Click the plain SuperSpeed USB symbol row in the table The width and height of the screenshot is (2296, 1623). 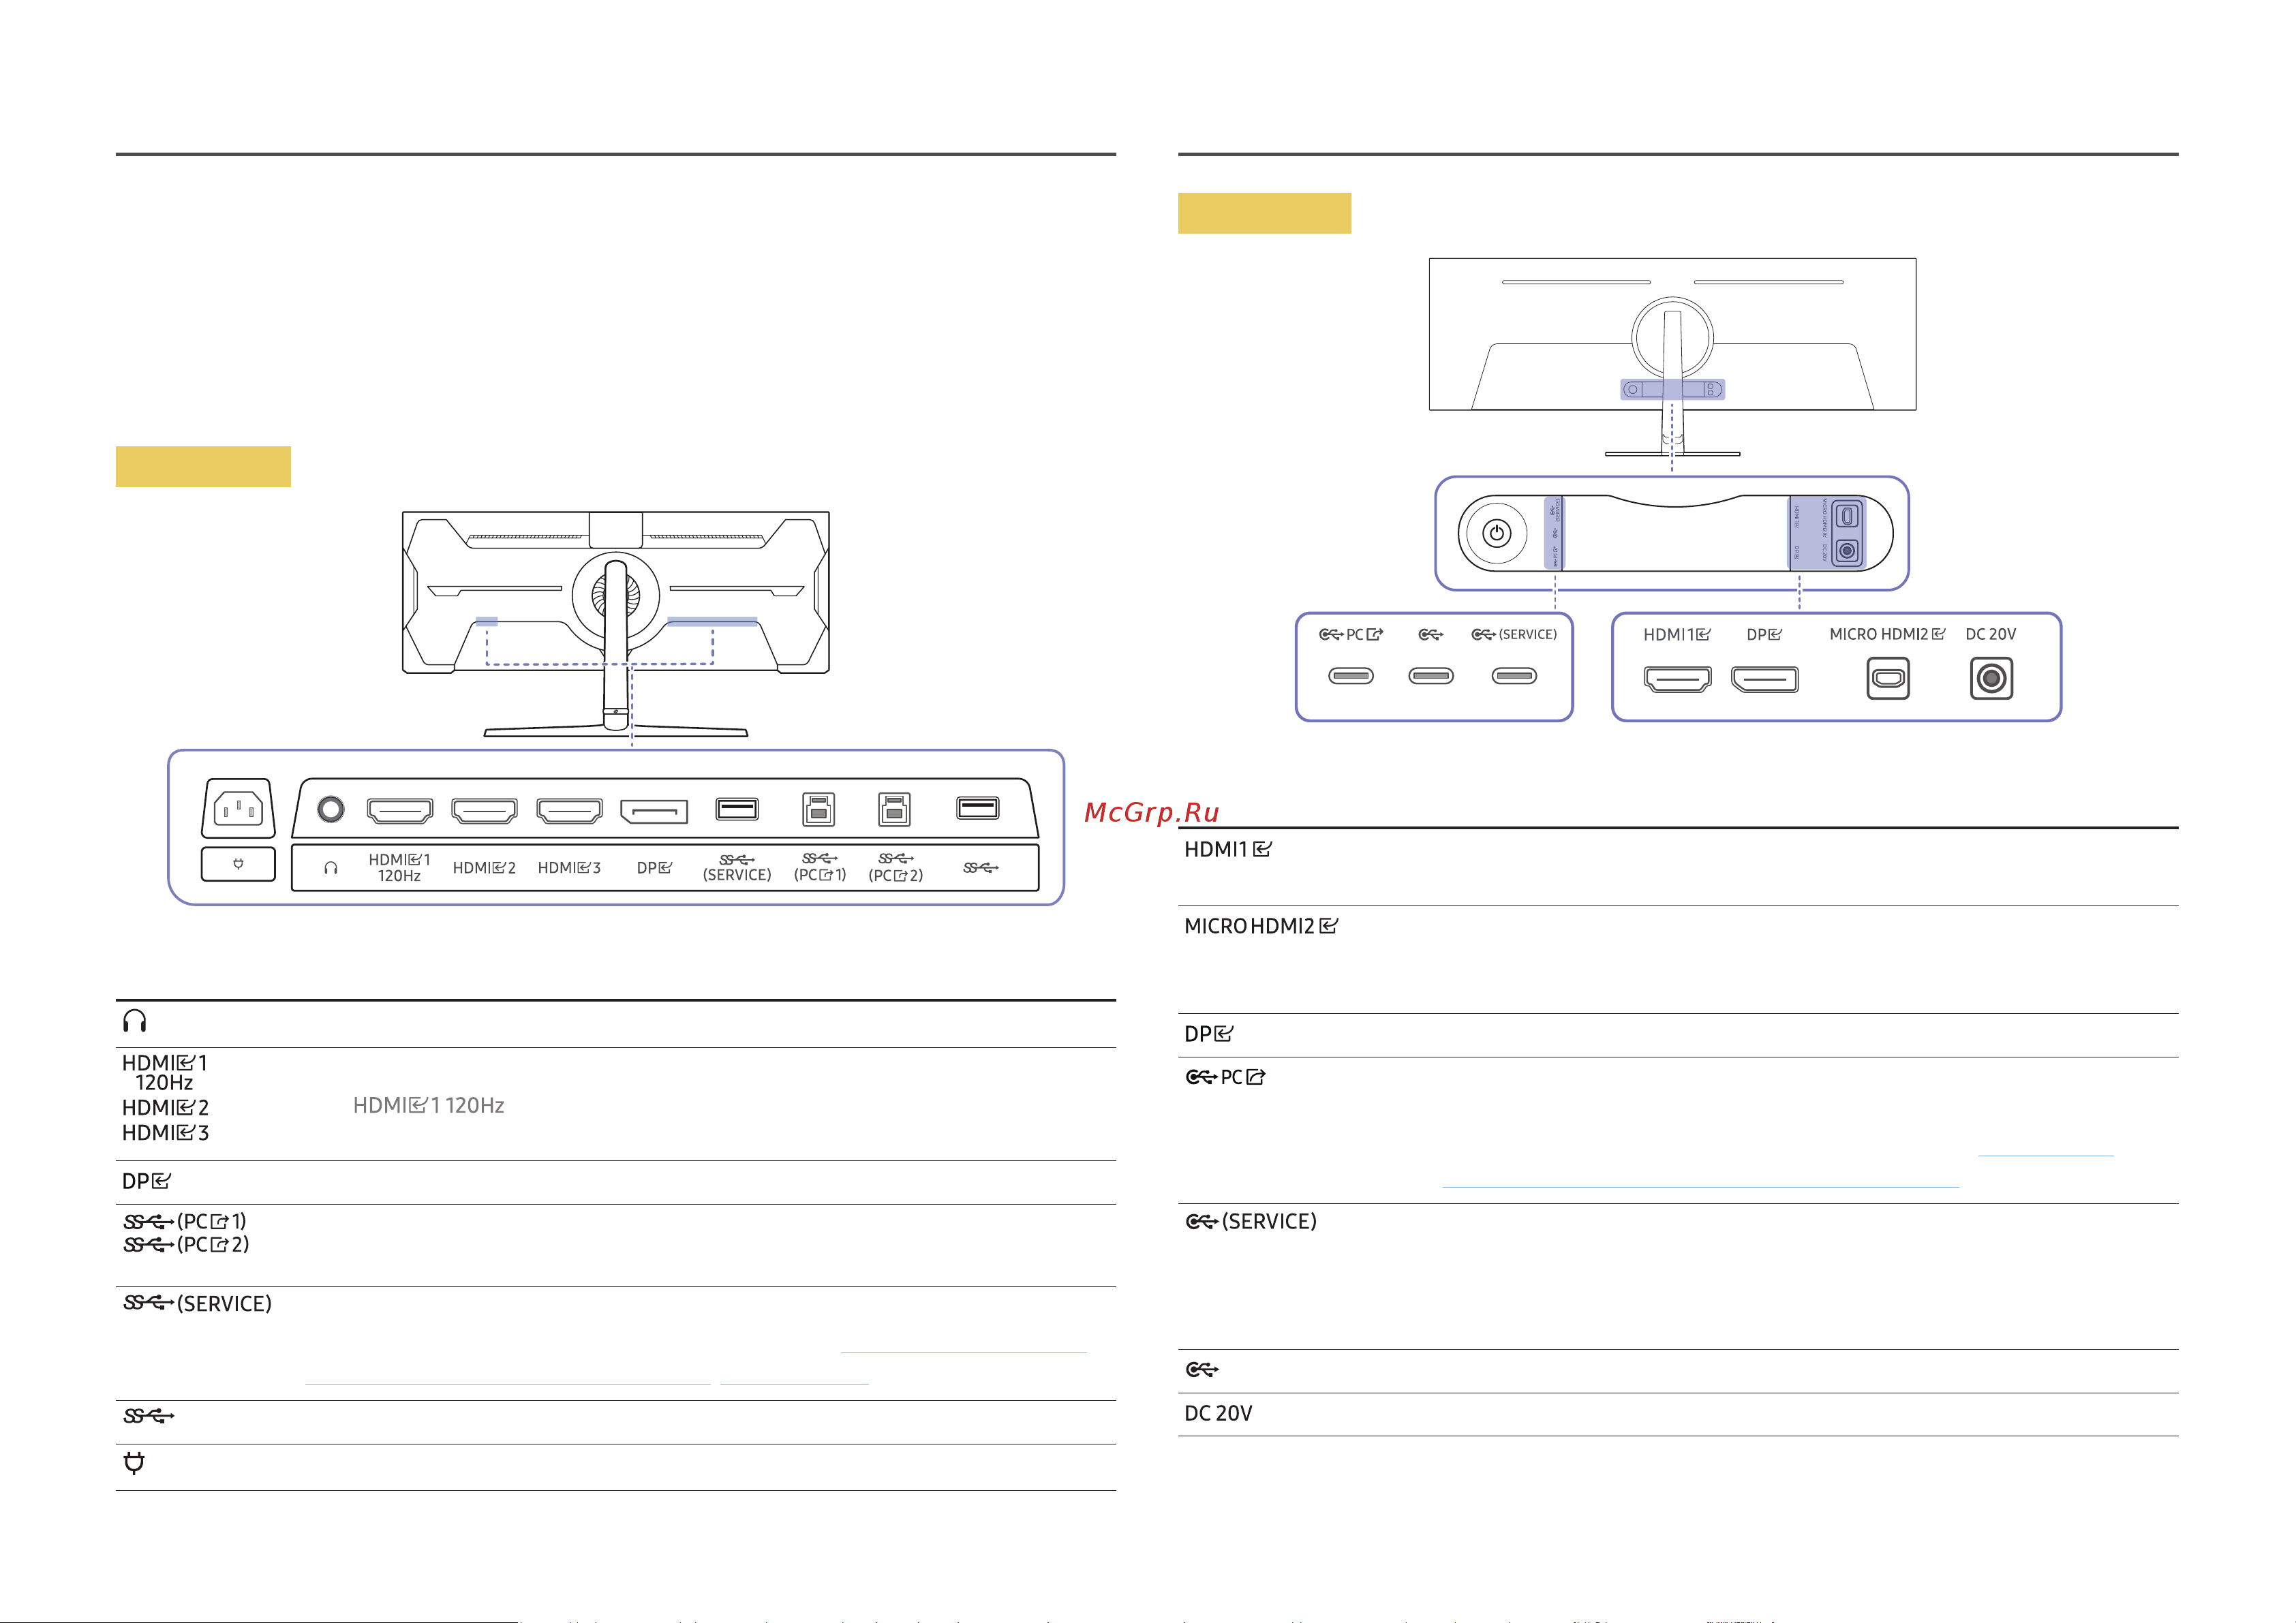(x=148, y=1416)
